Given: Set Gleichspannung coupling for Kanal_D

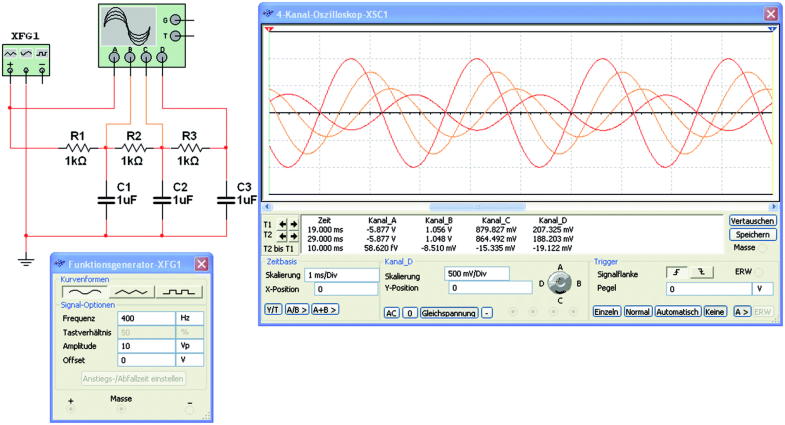Looking at the screenshot, I should pos(449,313).
